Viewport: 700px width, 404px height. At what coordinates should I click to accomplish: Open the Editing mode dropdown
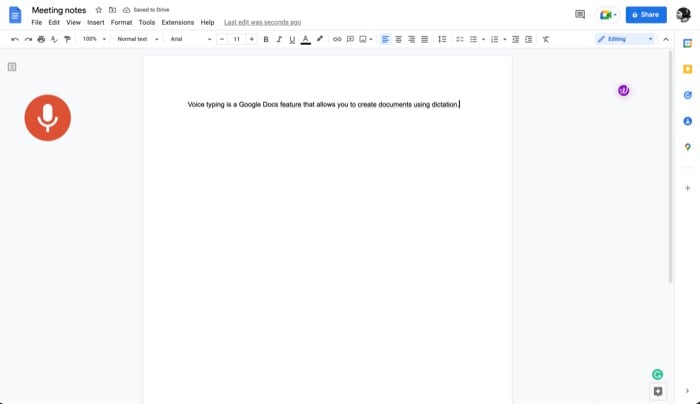tap(625, 39)
